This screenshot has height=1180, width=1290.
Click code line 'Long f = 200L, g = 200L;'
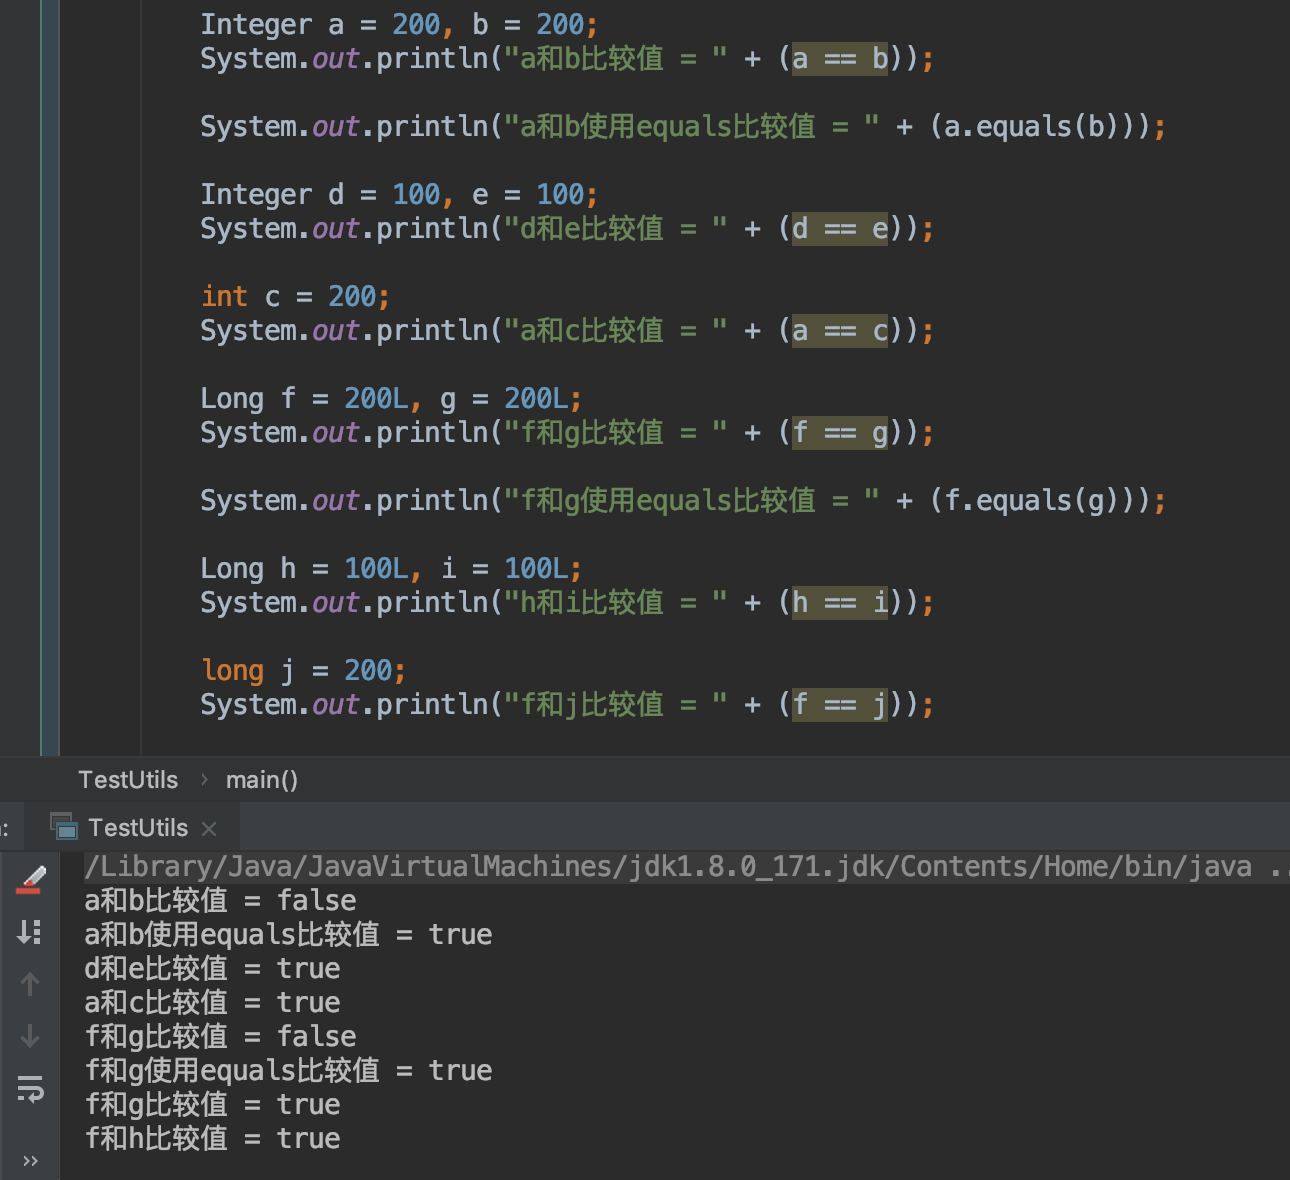tap(391, 398)
